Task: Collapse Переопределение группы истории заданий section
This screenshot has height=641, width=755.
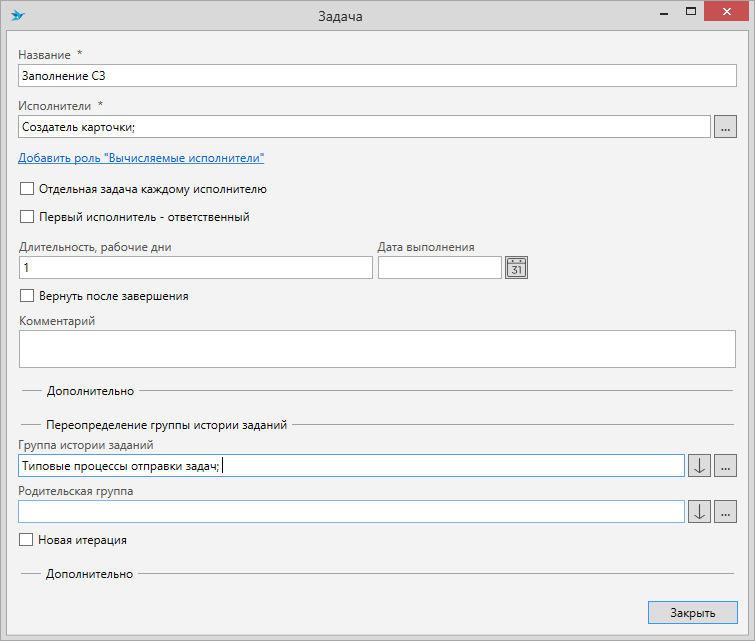Action: click(167, 425)
